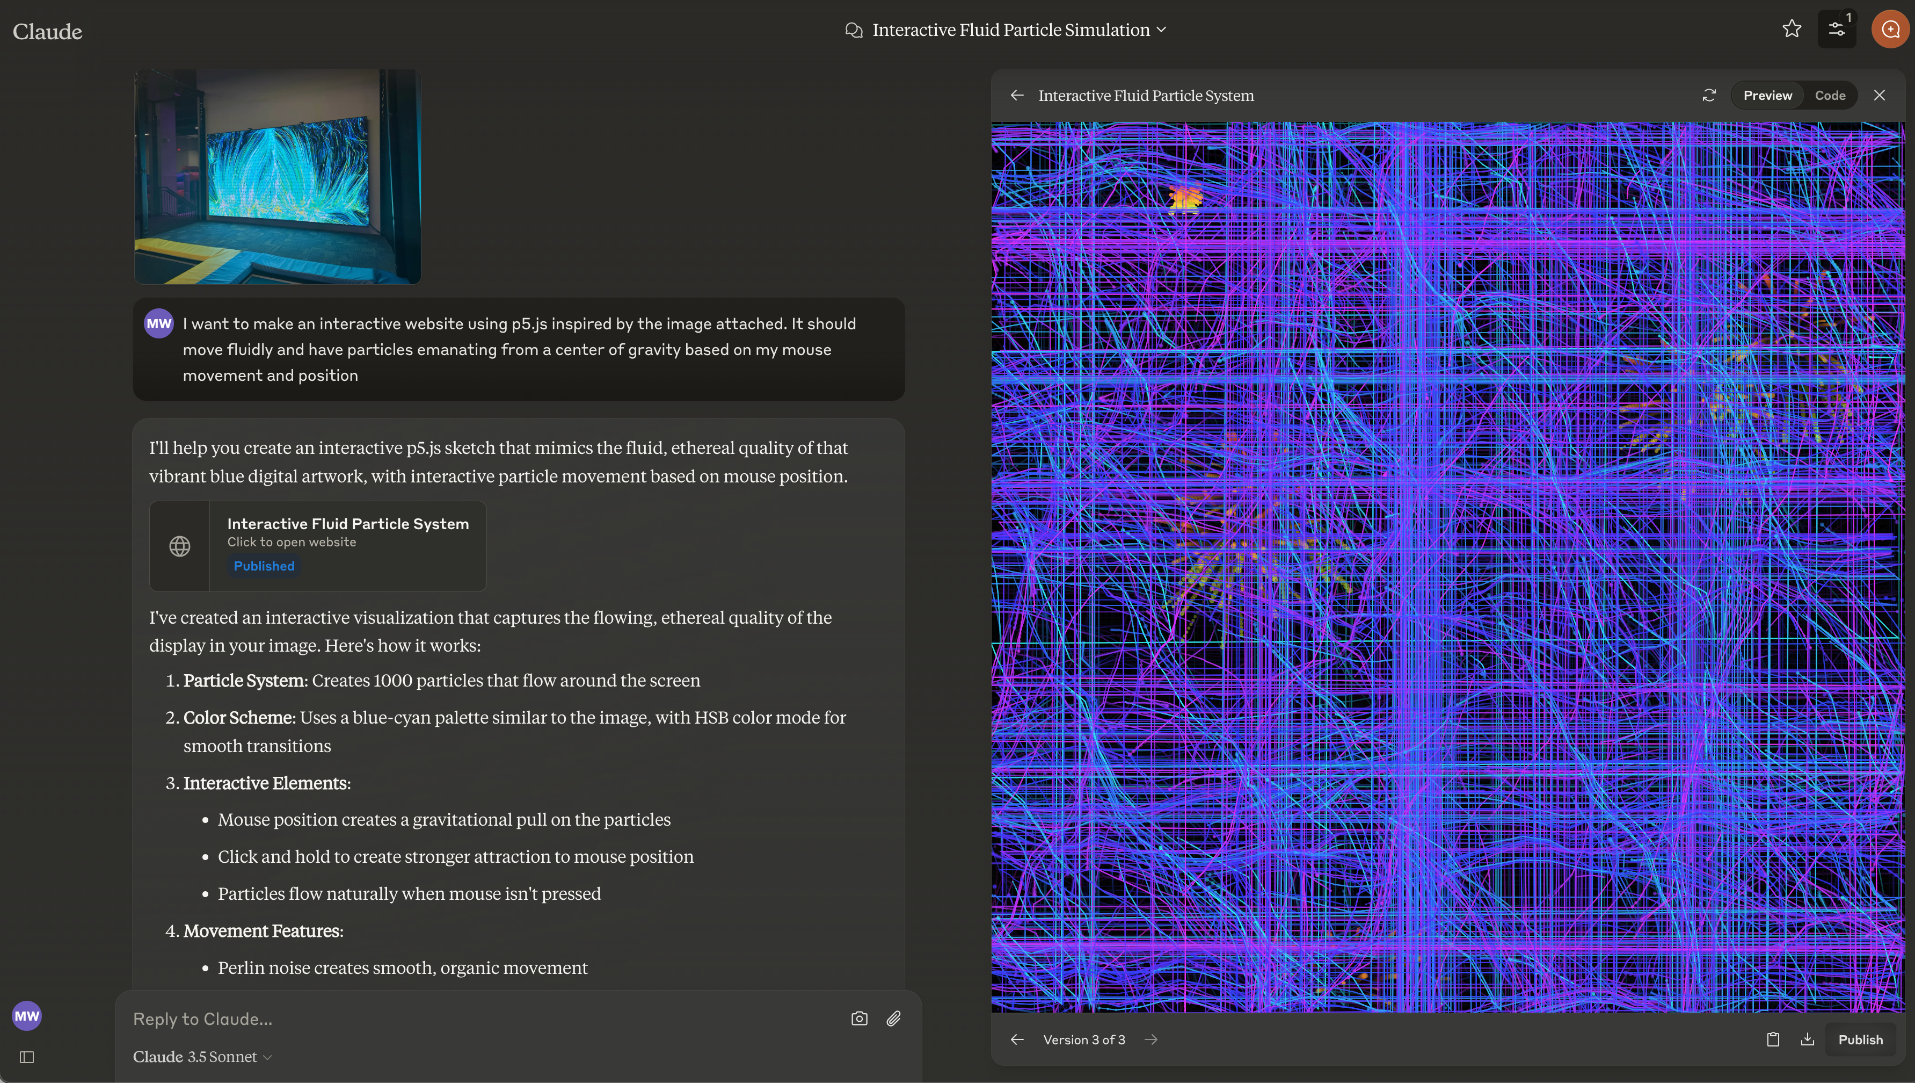Toggle the sidebar panel open
Image resolution: width=1915 pixels, height=1083 pixels.
coord(27,1057)
